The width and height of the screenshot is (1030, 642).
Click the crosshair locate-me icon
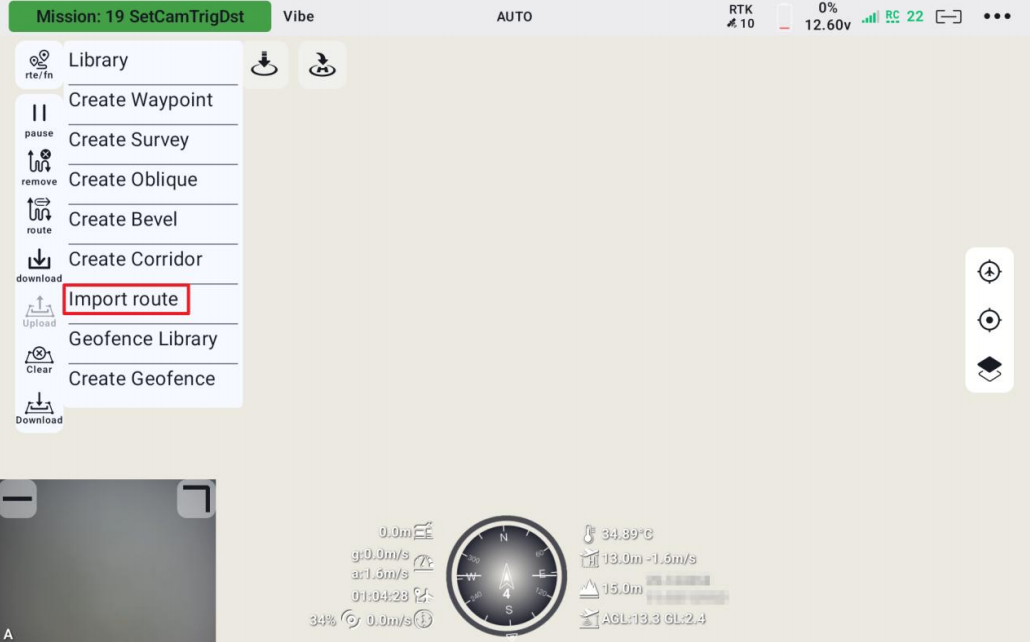[989, 320]
